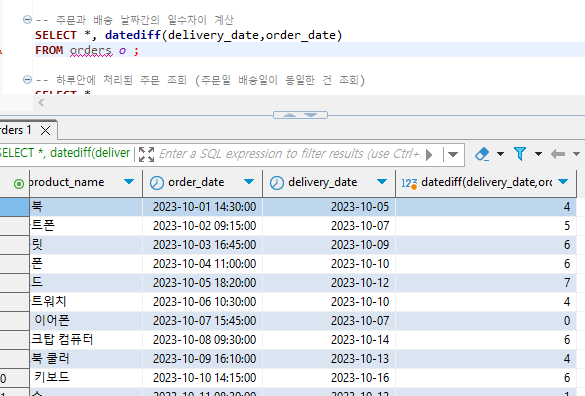This screenshot has height=396, width=585.
Task: Focus the SQL filter expression input
Action: coord(290,154)
